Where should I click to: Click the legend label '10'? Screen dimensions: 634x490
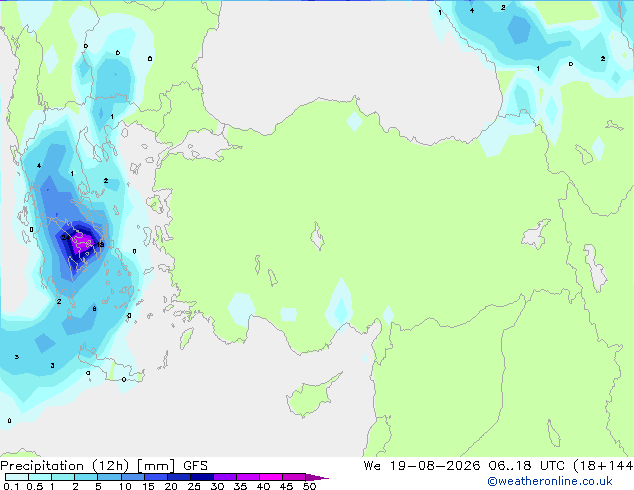point(125,486)
